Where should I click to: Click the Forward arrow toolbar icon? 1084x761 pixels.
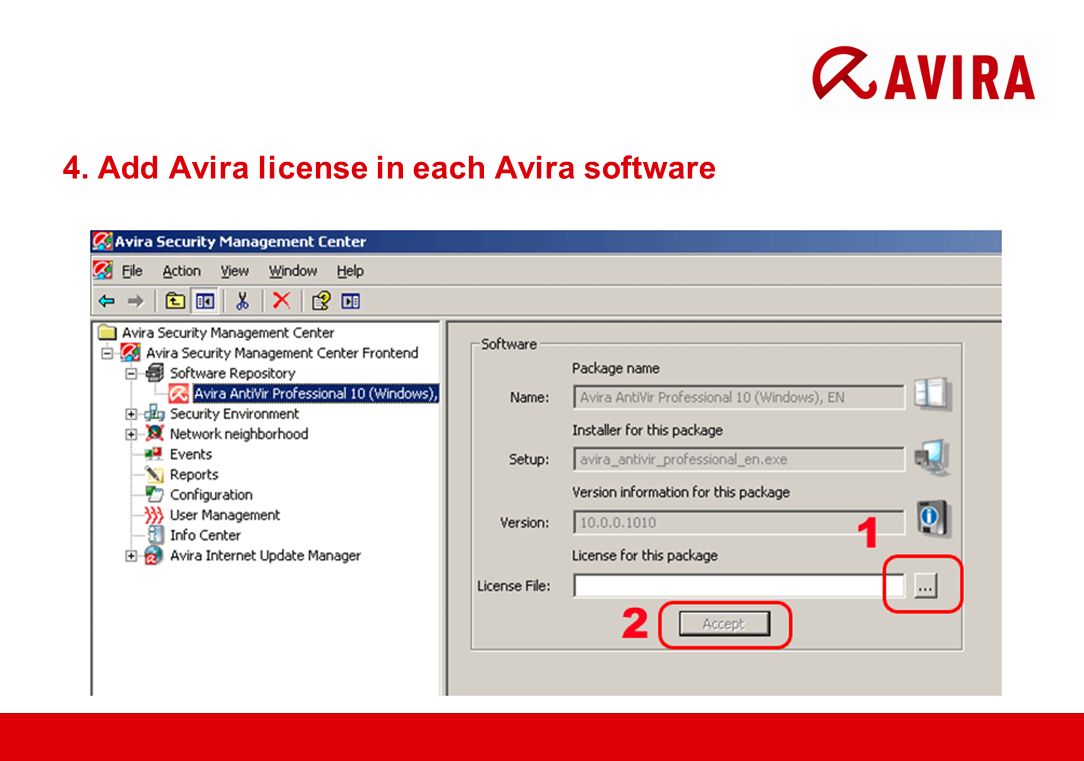click(x=136, y=301)
